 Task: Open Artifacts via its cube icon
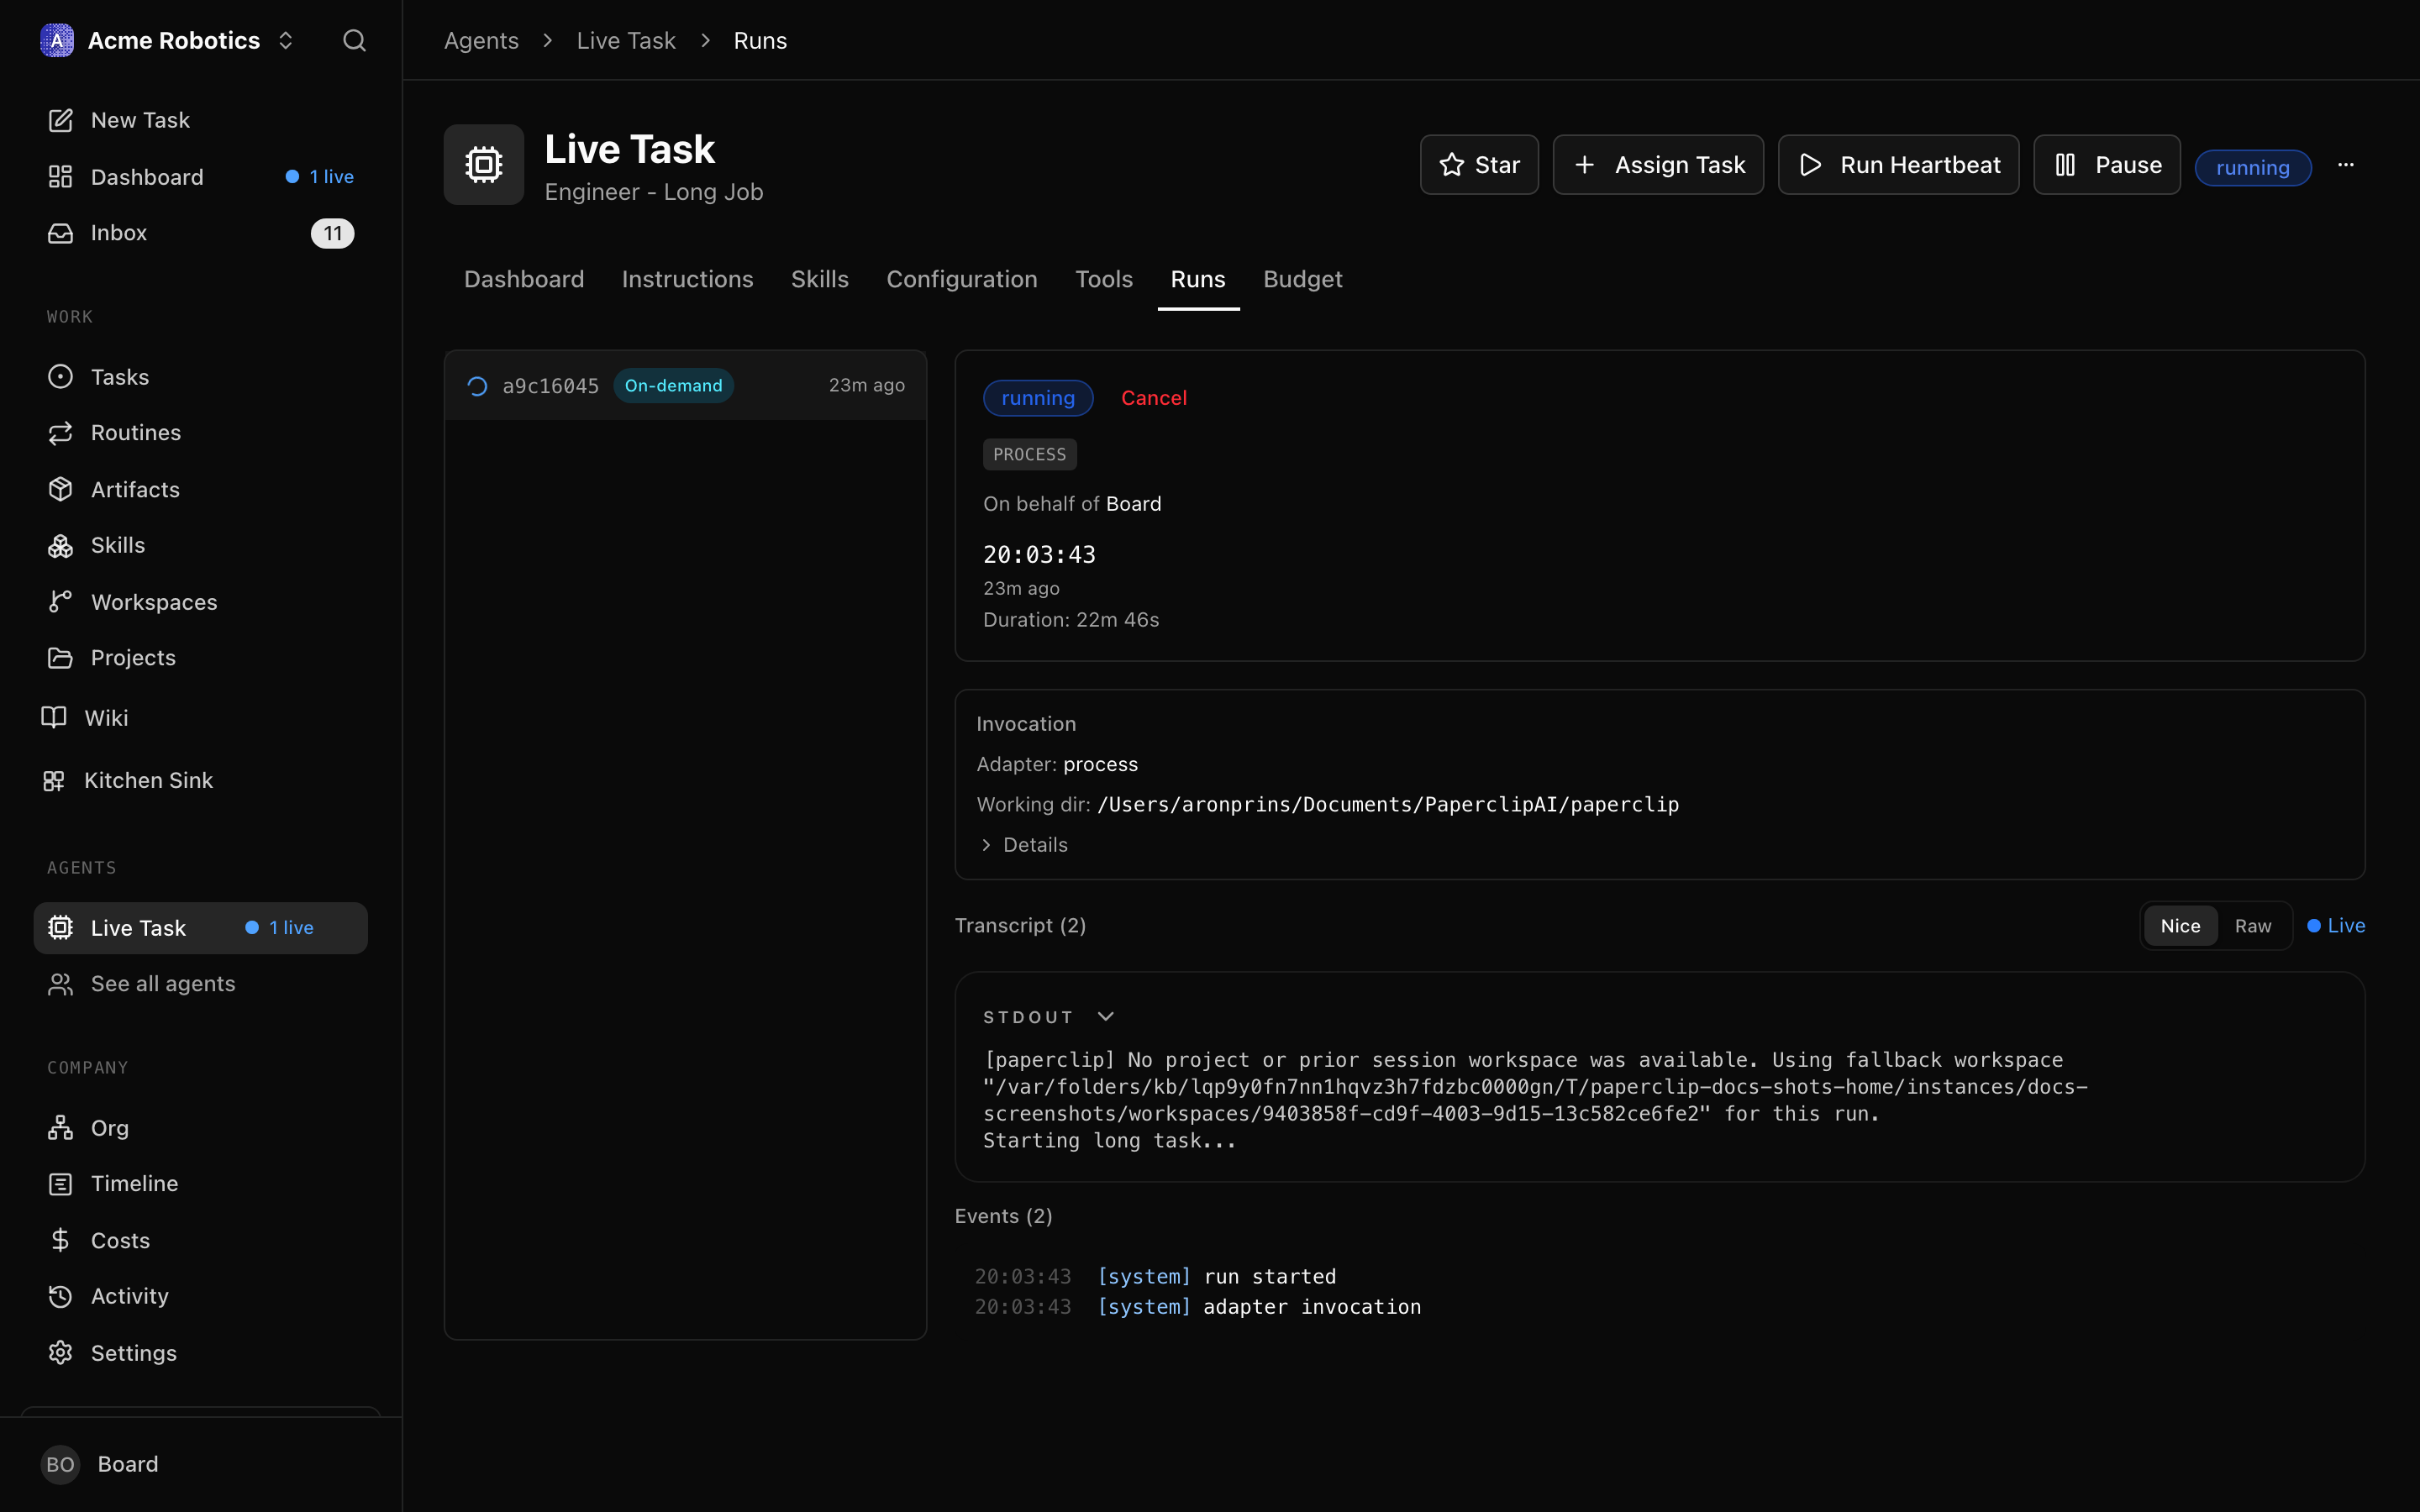[x=60, y=489]
